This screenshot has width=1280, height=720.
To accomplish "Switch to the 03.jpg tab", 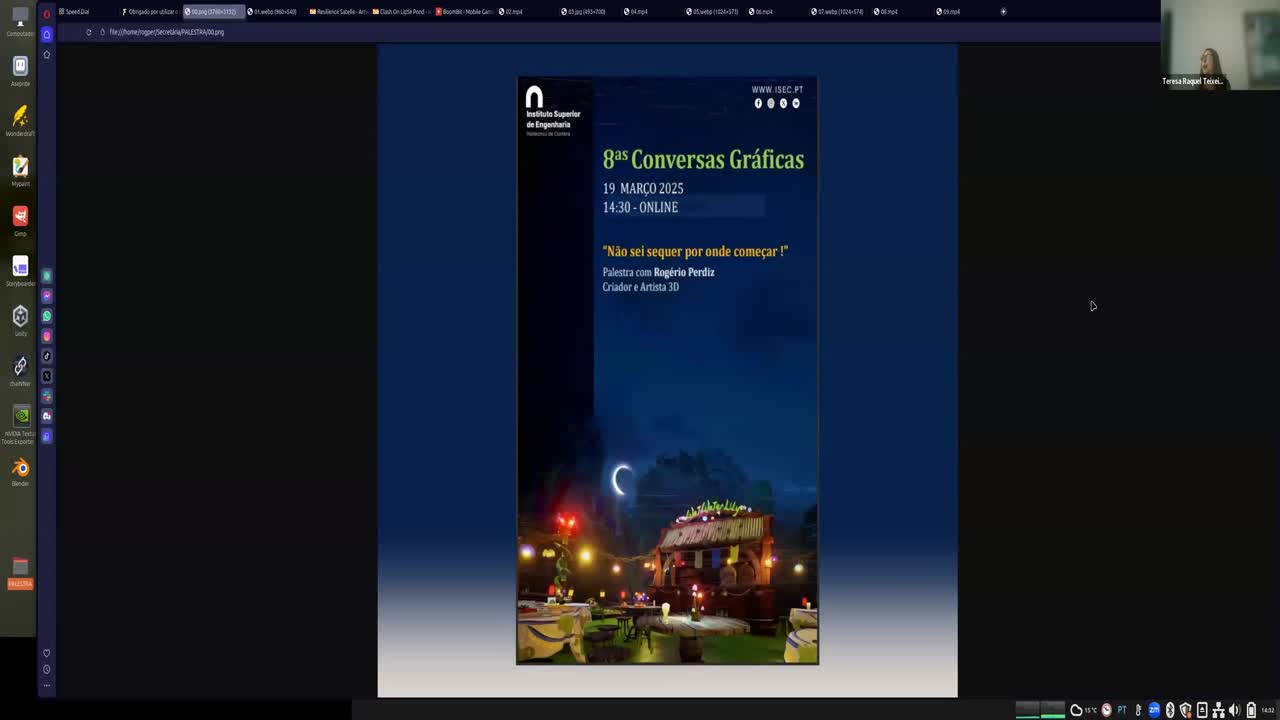I will tap(588, 12).
